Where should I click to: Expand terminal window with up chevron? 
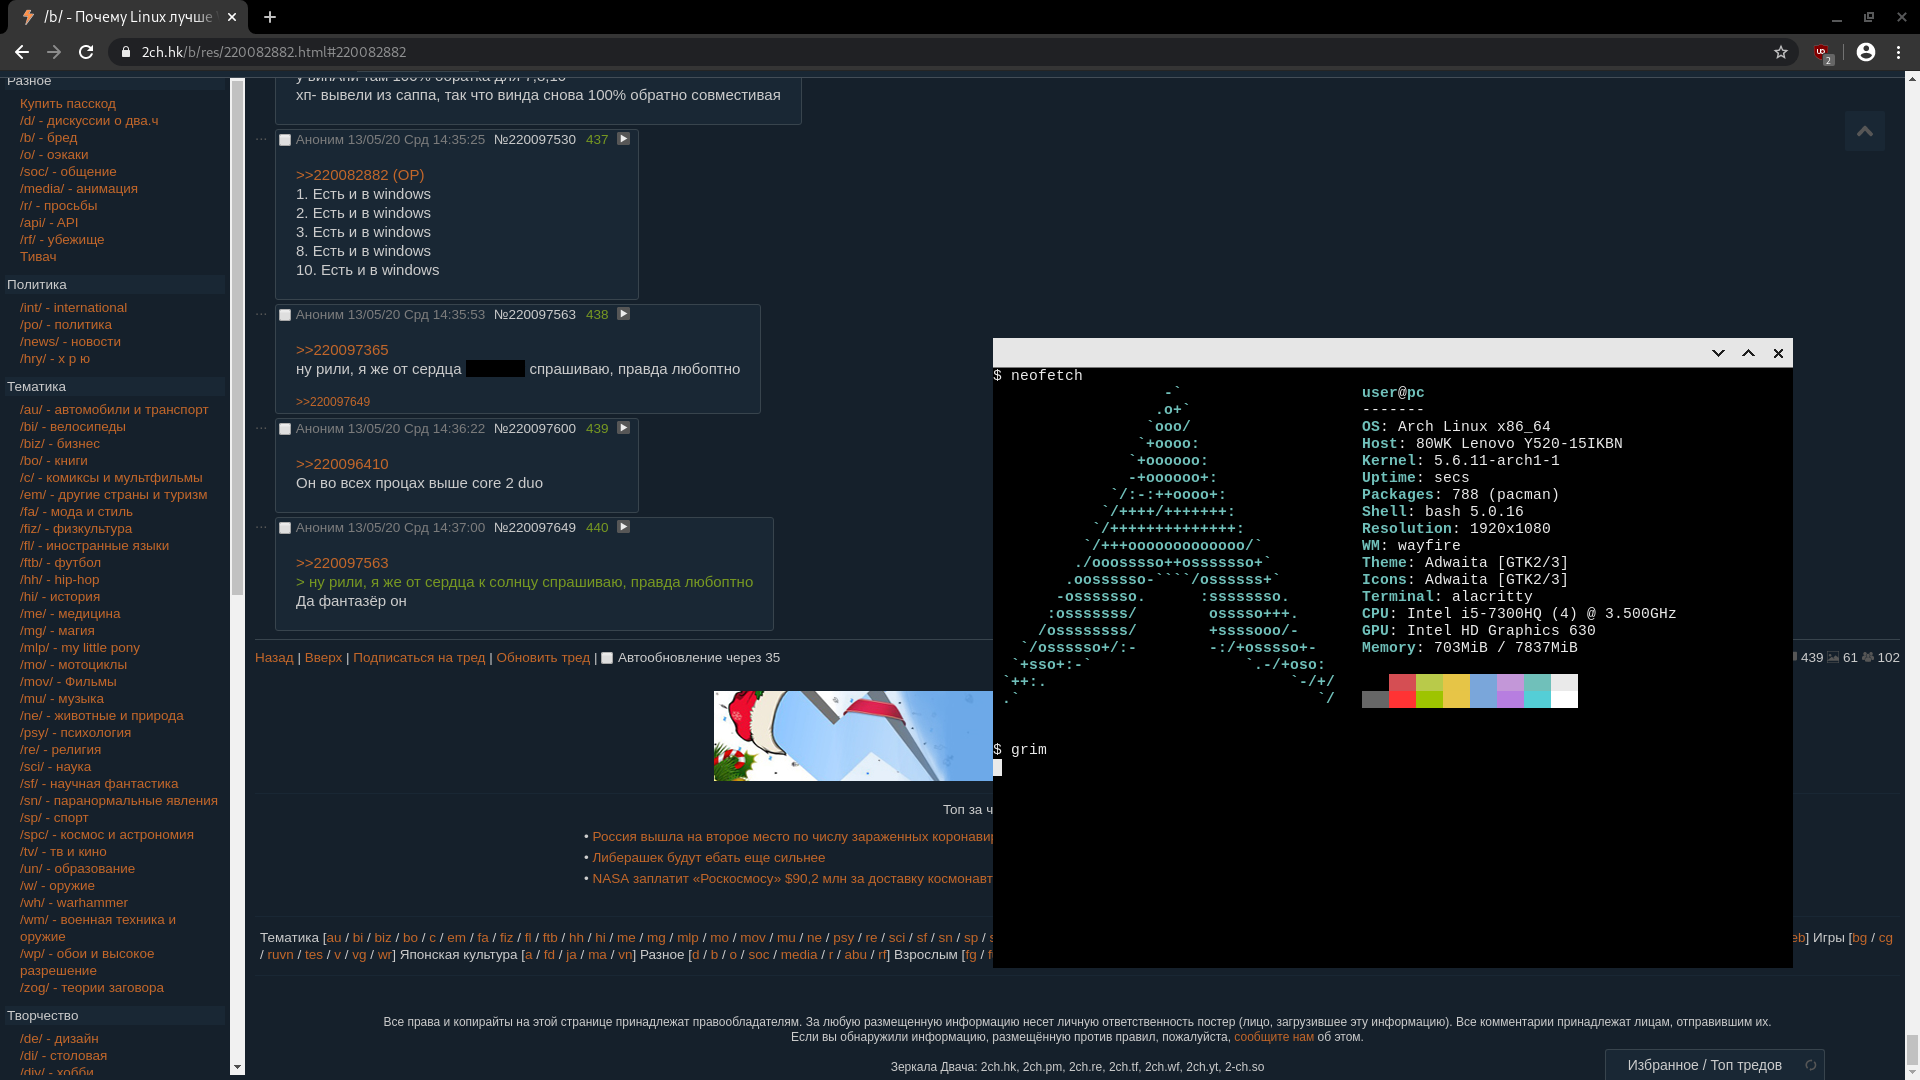(1748, 353)
